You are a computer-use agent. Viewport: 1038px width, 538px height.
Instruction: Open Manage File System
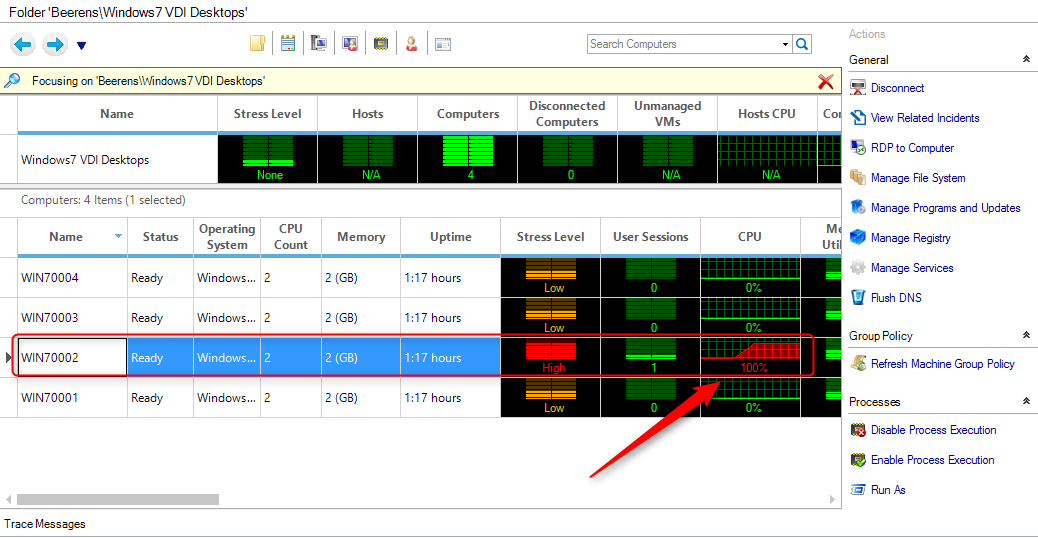918,178
